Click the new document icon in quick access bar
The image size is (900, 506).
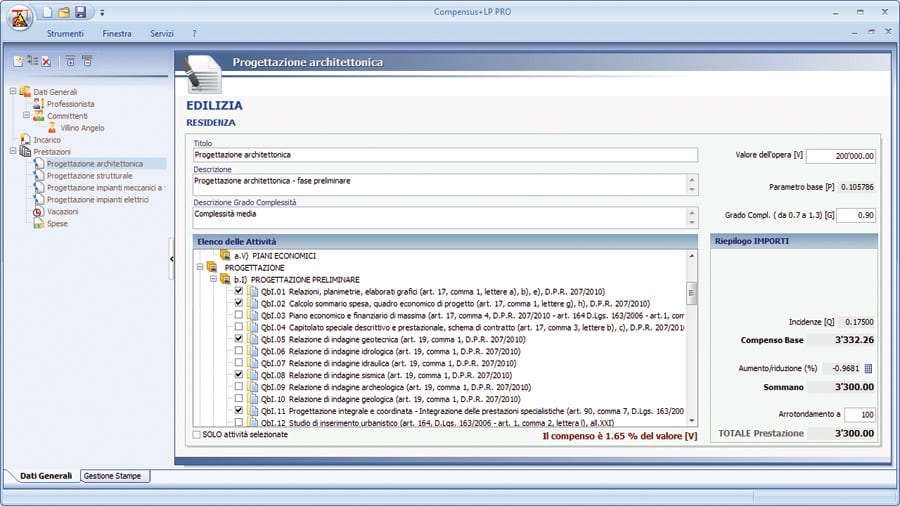click(x=48, y=13)
